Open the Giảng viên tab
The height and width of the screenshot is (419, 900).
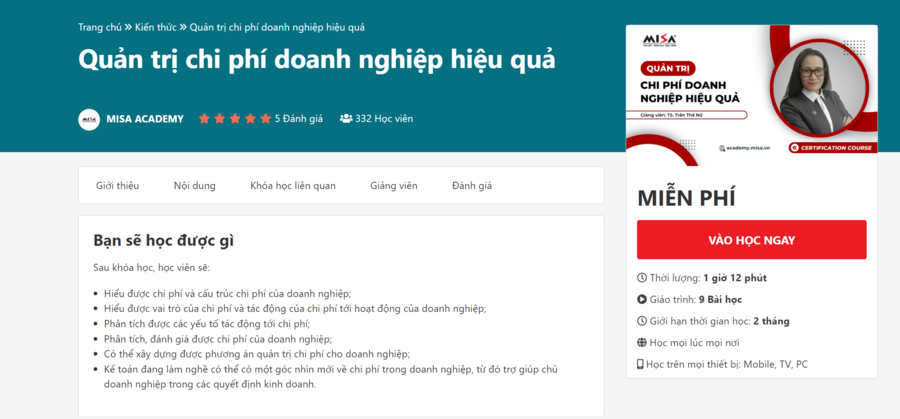pyautogui.click(x=394, y=185)
